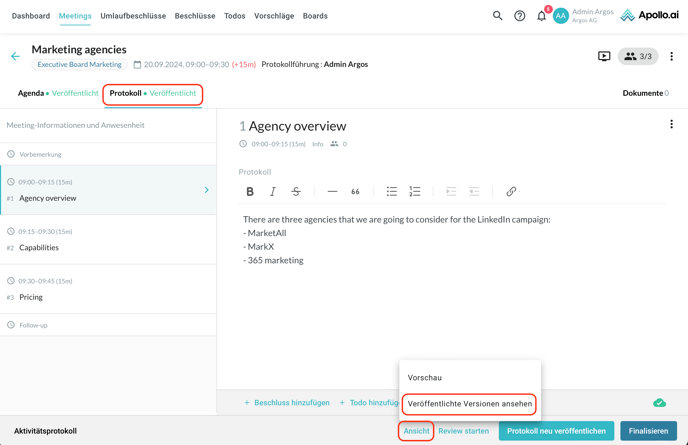Screen dimensions: 688x445
Task: Select agenda item #2 Capabilities
Action: 39,247
